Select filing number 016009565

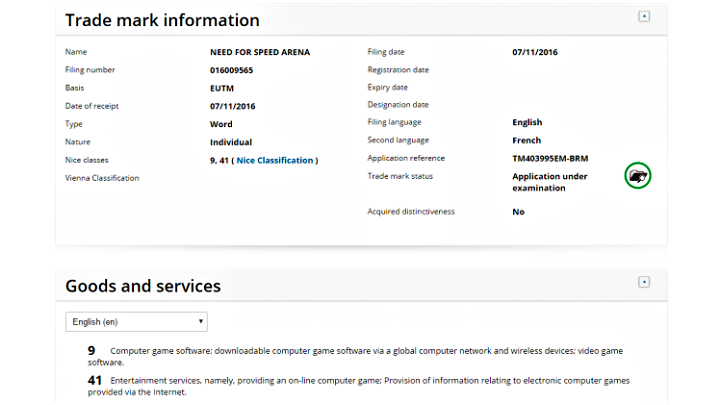[233, 70]
